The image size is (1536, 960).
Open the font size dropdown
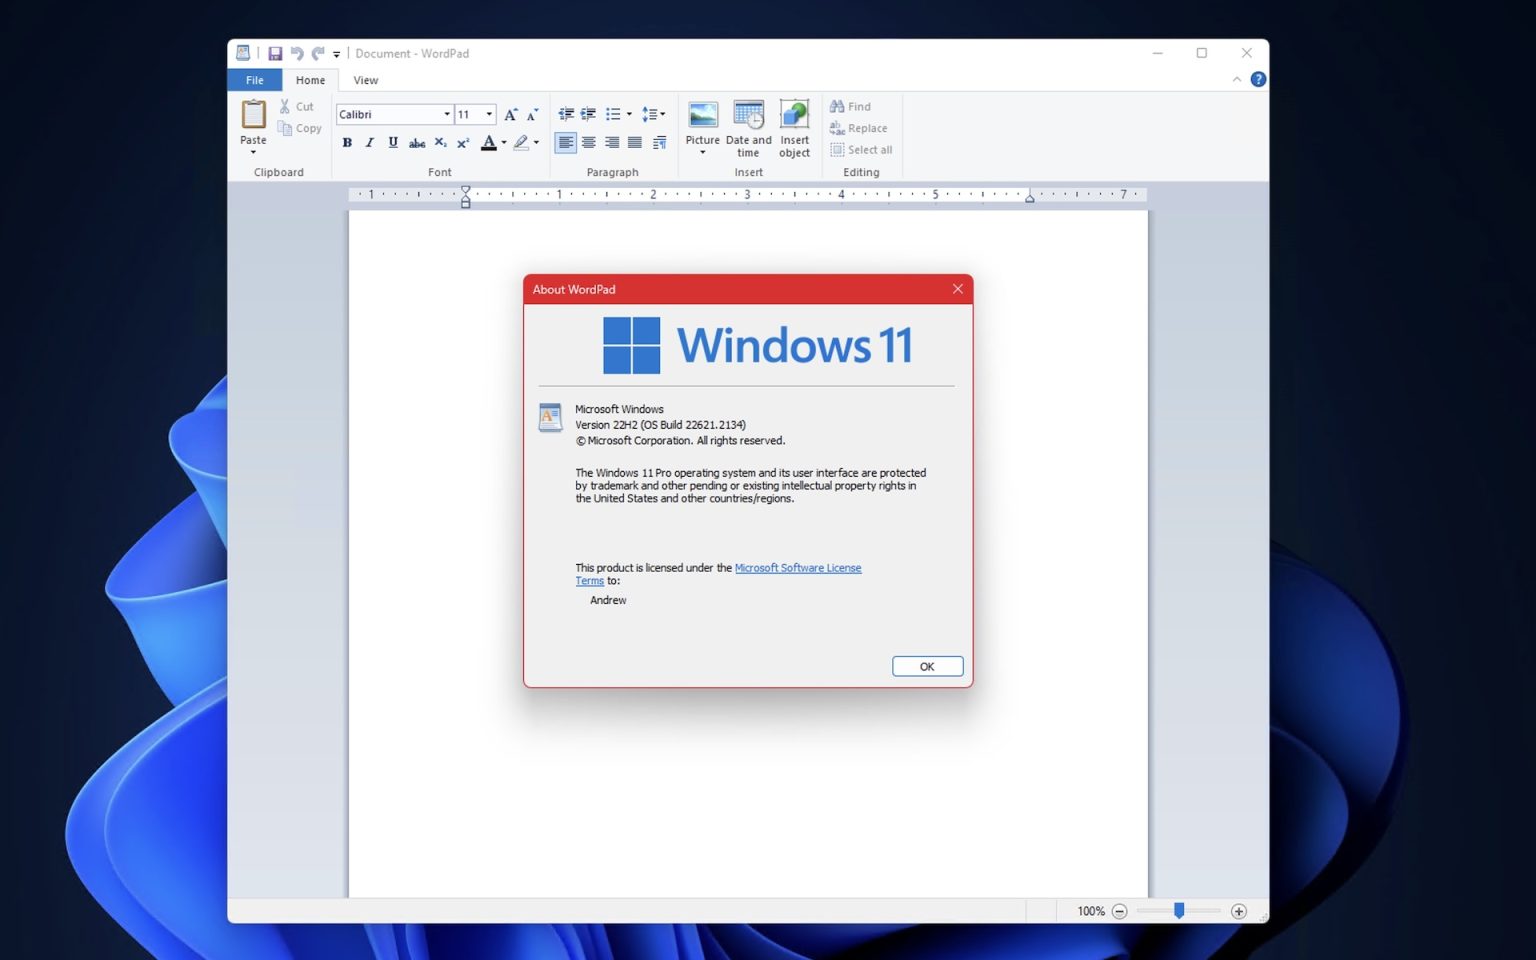click(x=489, y=114)
